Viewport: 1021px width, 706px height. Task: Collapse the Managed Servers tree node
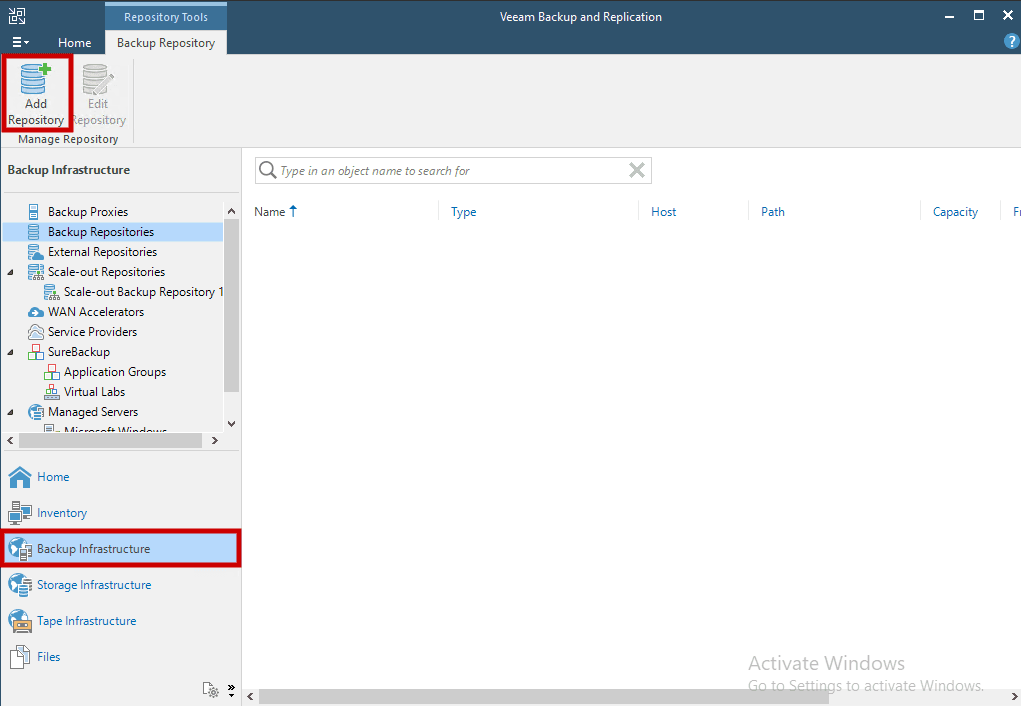(10, 411)
